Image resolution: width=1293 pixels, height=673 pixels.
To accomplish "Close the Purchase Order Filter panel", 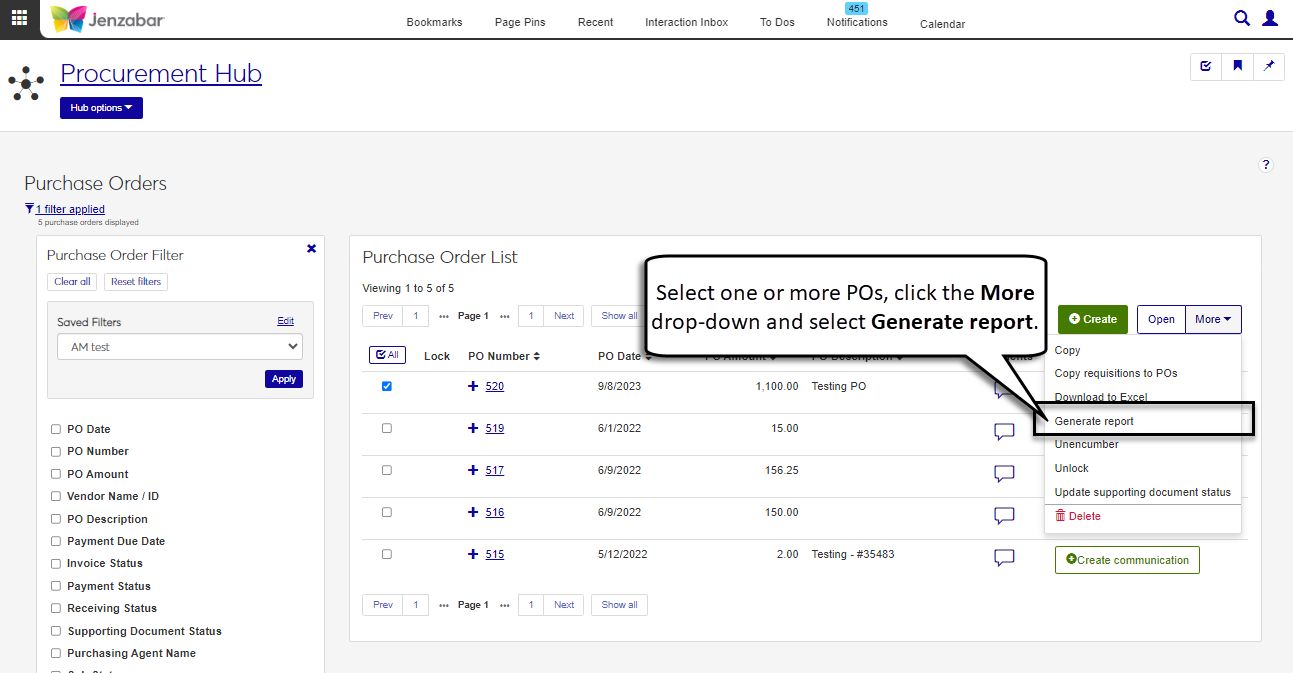I will [311, 248].
